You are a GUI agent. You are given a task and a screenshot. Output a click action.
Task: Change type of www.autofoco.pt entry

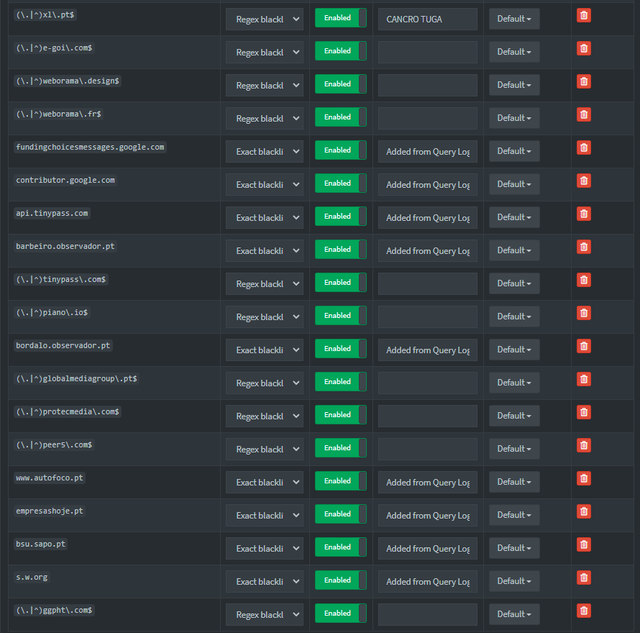[x=264, y=482]
